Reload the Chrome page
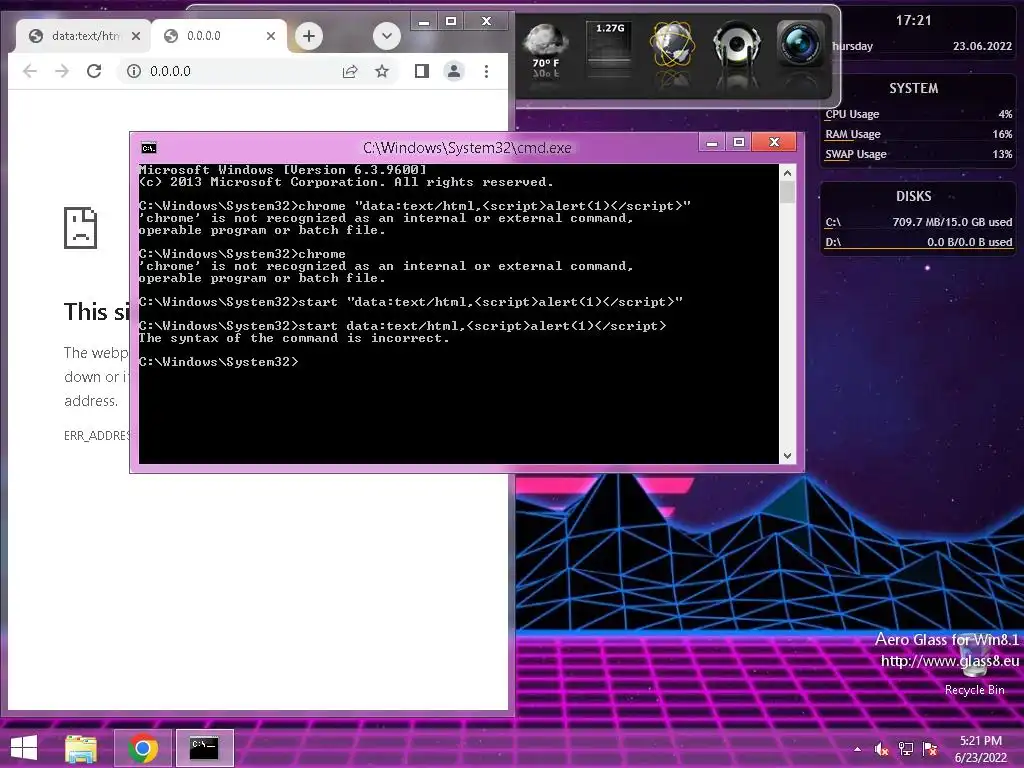The width and height of the screenshot is (1024, 768). coord(94,71)
